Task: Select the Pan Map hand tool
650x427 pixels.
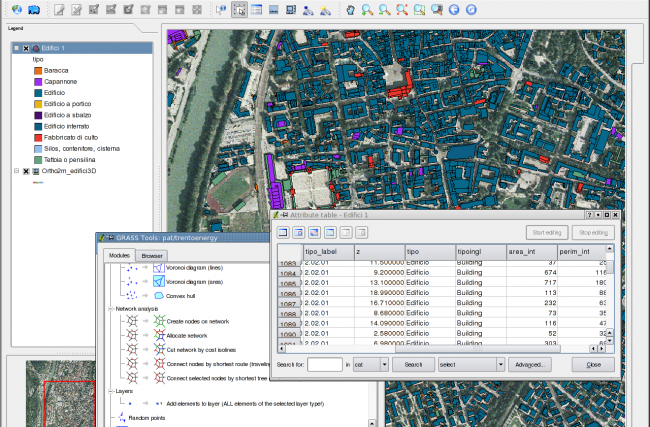Action: coord(350,10)
